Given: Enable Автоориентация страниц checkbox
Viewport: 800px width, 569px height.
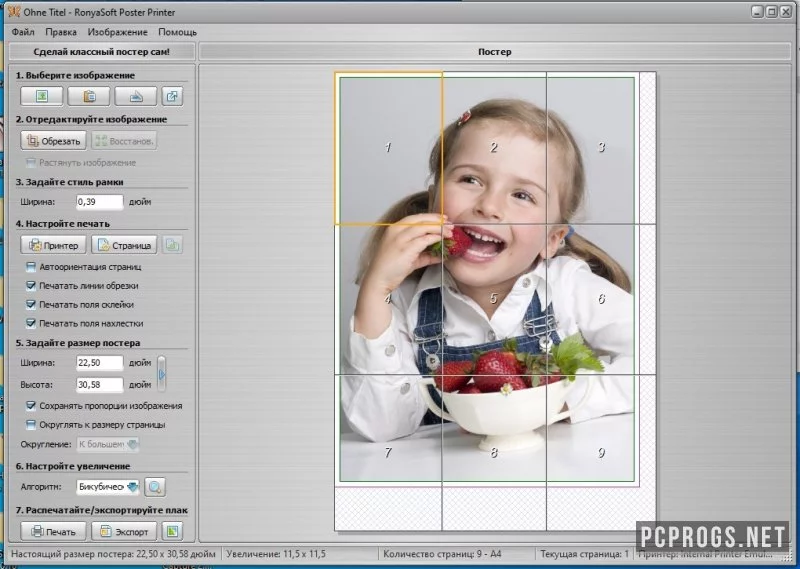Looking at the screenshot, I should (31, 267).
